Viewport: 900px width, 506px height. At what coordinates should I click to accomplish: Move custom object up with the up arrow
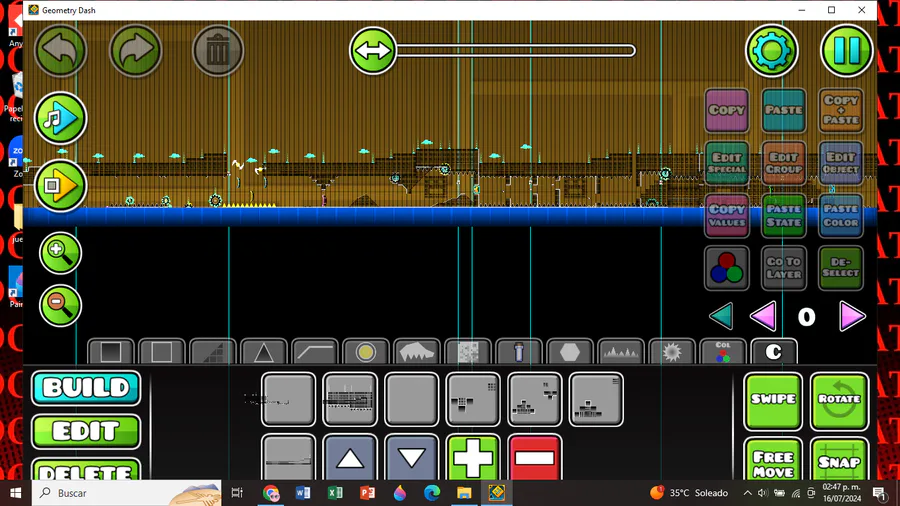pos(350,458)
